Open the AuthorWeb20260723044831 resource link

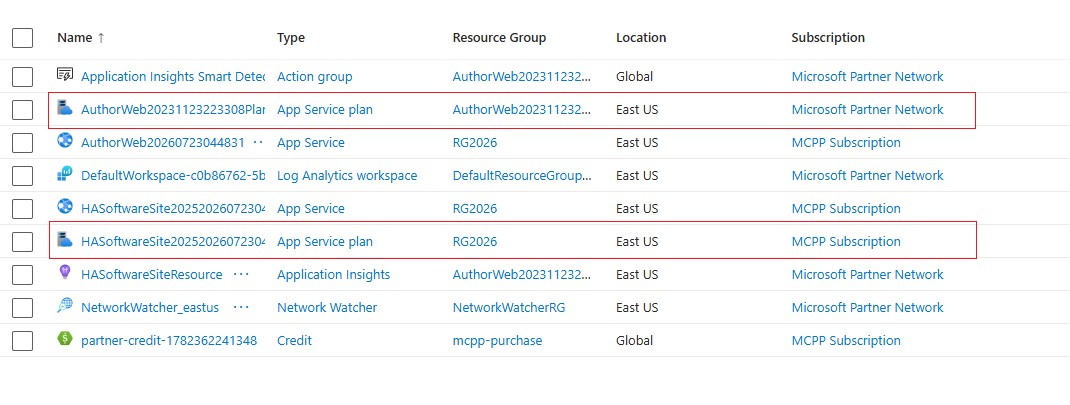(x=162, y=143)
